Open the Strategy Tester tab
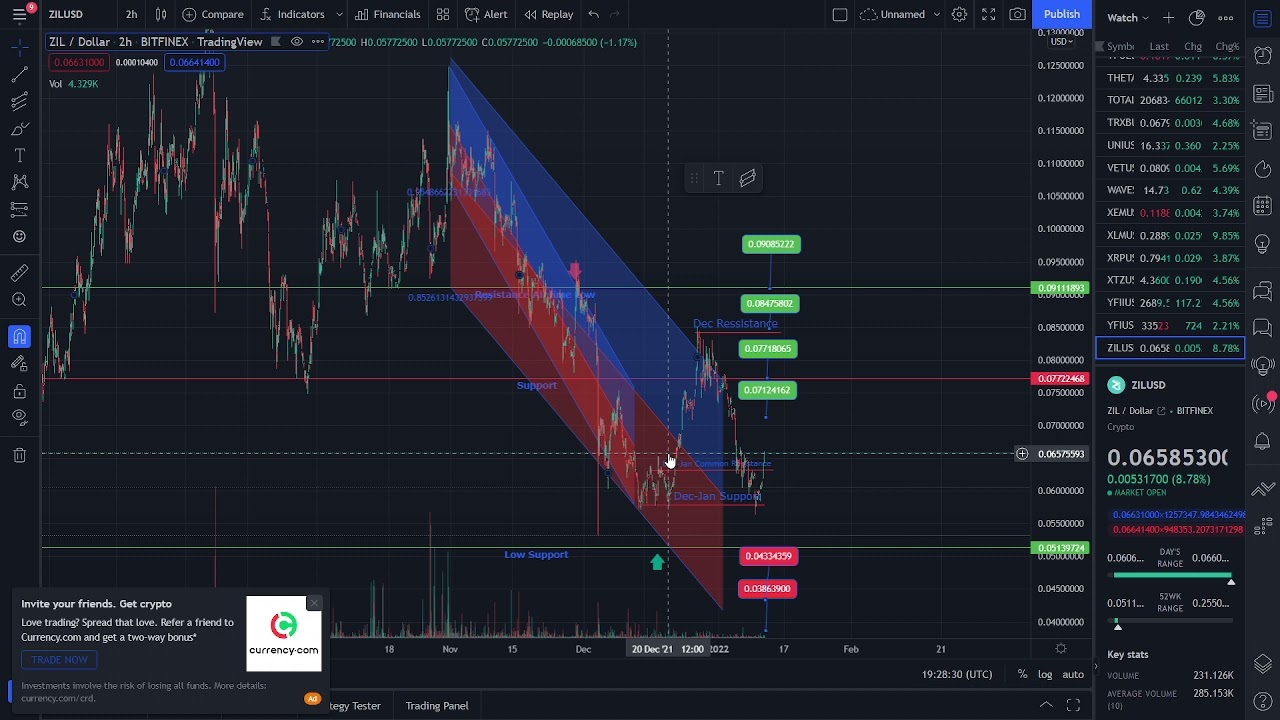 click(355, 706)
